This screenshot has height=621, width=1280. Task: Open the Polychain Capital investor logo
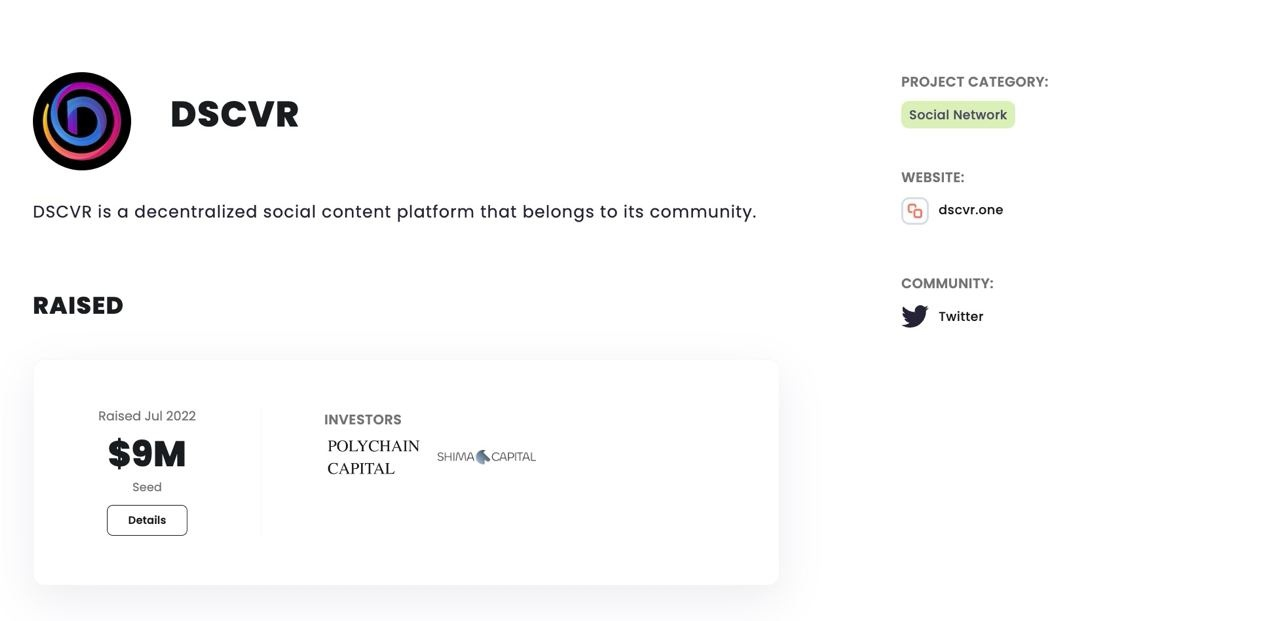click(x=373, y=457)
